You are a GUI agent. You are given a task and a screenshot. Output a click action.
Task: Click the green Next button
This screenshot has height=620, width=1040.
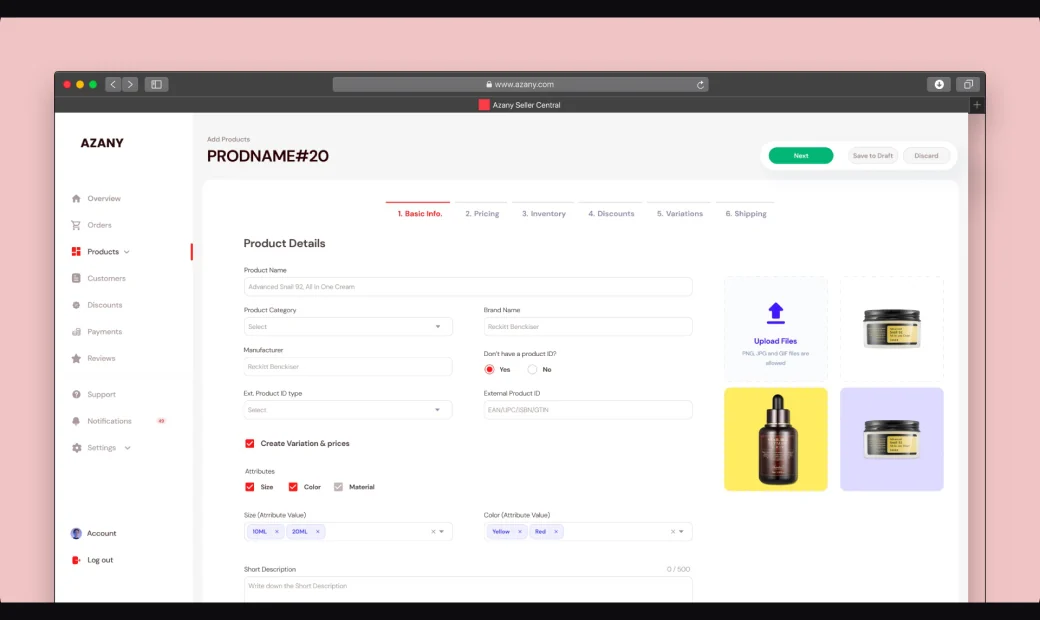pos(801,156)
